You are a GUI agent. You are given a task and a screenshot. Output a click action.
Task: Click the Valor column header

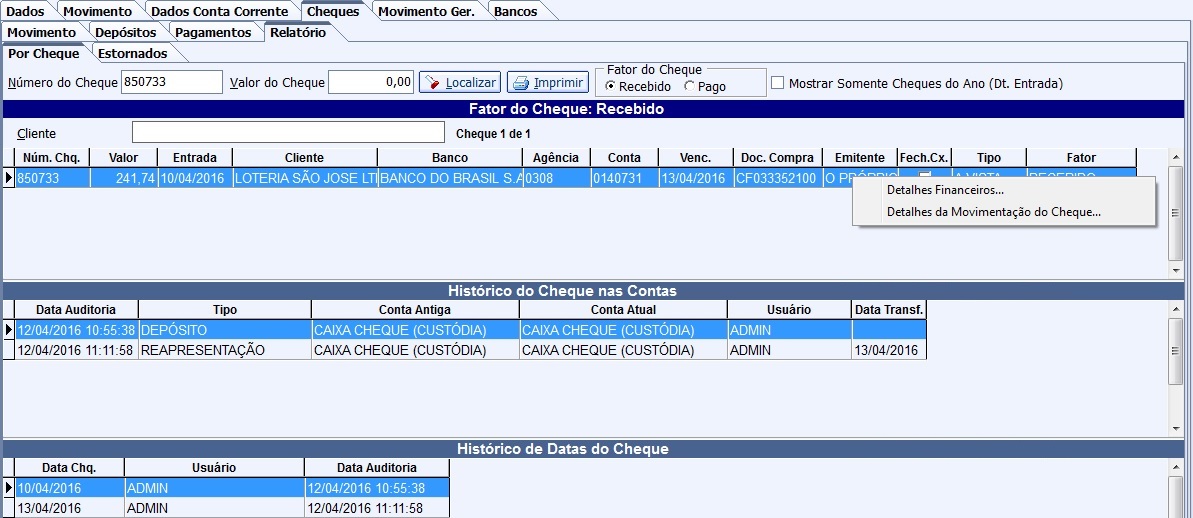123,157
